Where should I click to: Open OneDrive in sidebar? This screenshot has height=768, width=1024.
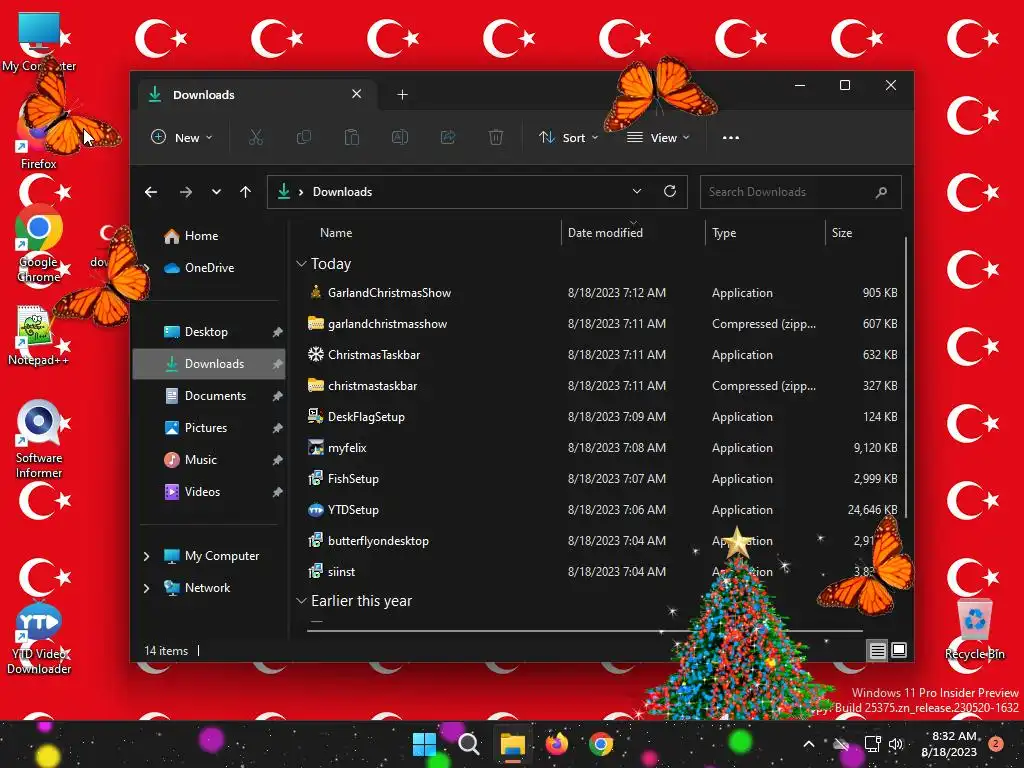coord(210,268)
